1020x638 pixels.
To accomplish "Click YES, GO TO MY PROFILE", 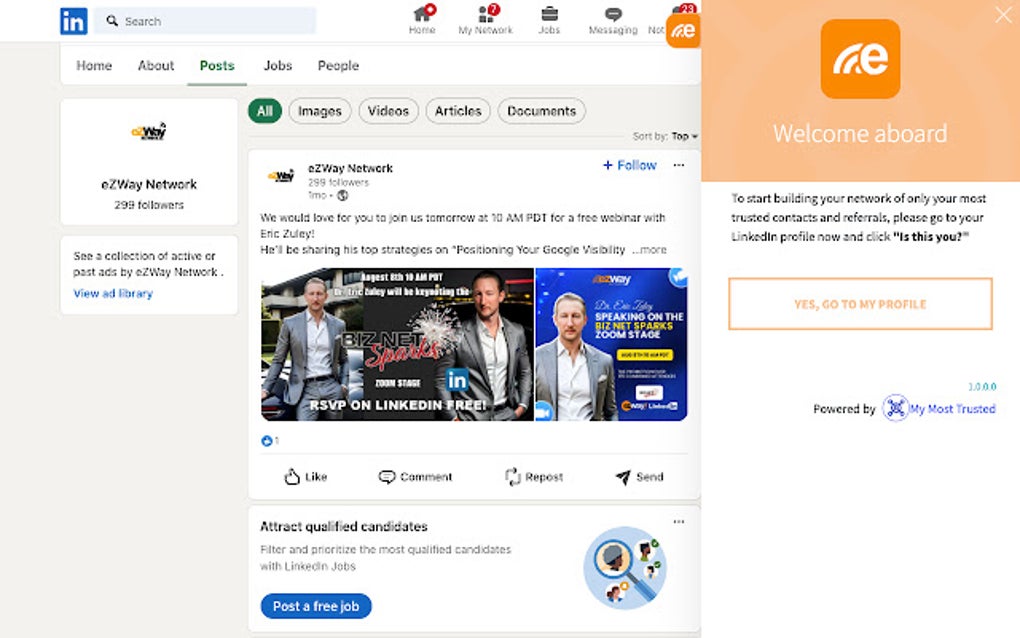I will (x=860, y=304).
